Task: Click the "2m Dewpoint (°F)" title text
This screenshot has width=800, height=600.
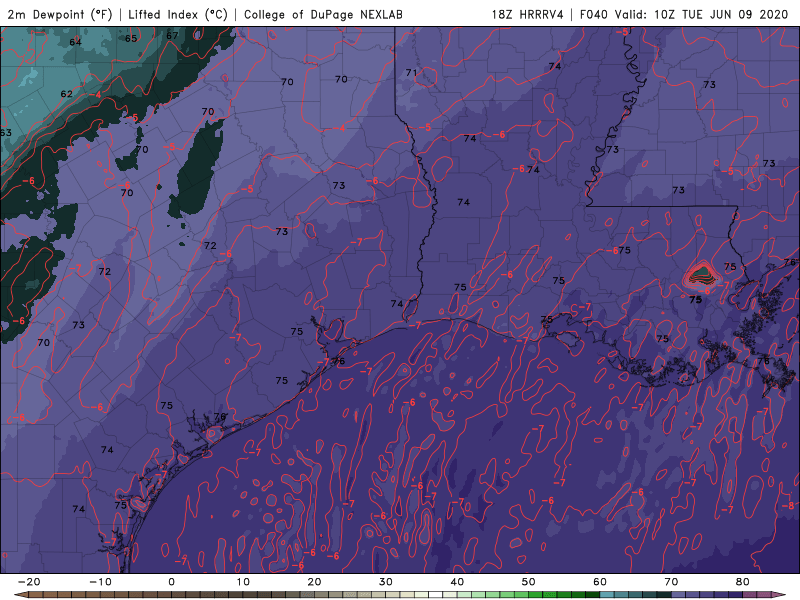Action: 60,14
